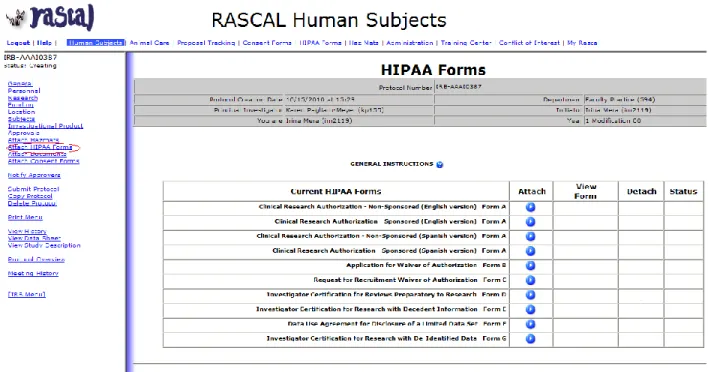Click Copy Protocol link
Viewport: 708px width, 372px height.
point(30,196)
